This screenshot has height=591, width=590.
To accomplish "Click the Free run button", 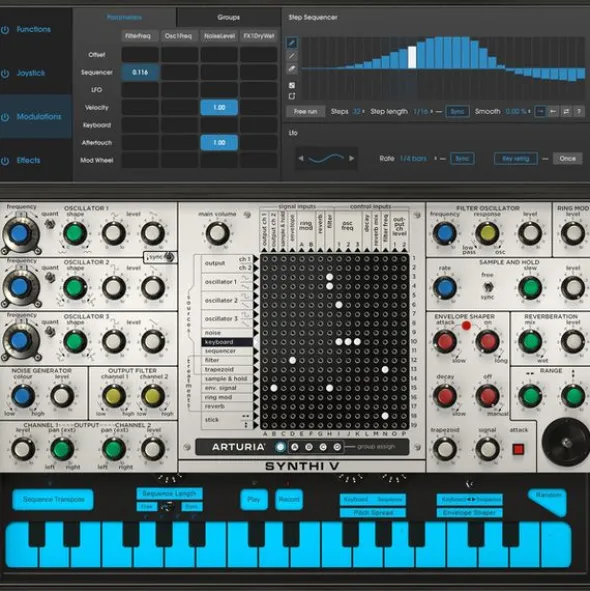I will (305, 112).
